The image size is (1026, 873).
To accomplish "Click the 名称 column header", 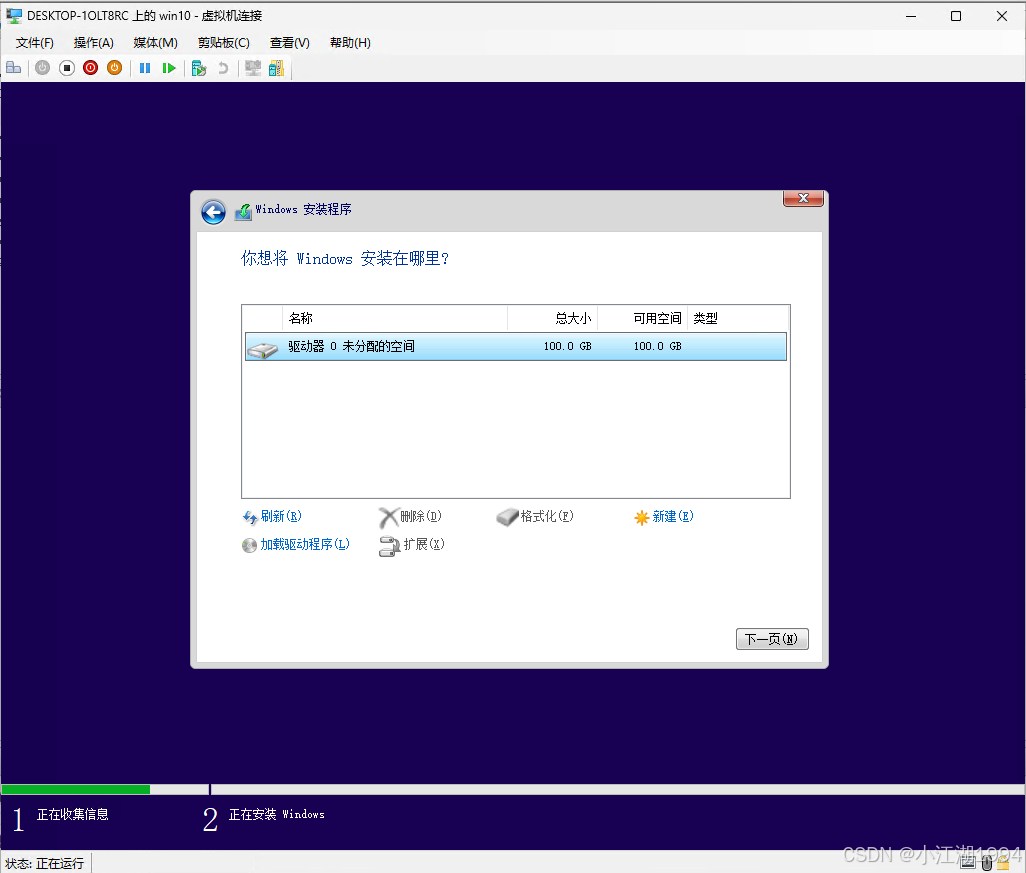I will click(x=395, y=319).
